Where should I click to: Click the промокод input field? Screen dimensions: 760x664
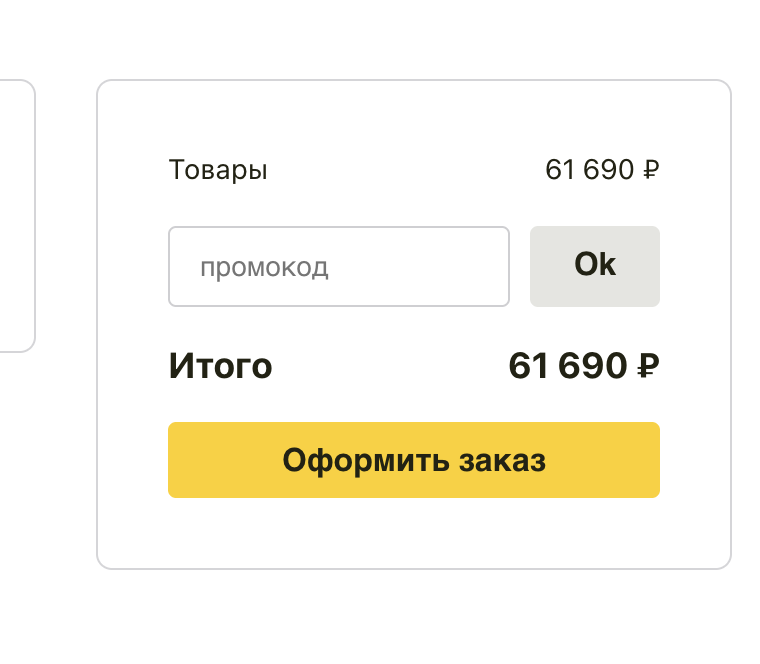tap(338, 267)
